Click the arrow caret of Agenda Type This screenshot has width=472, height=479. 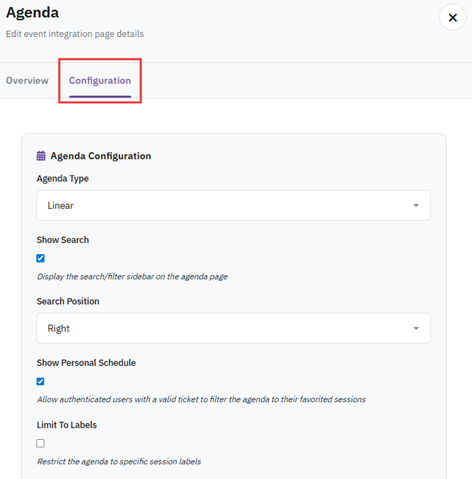416,205
